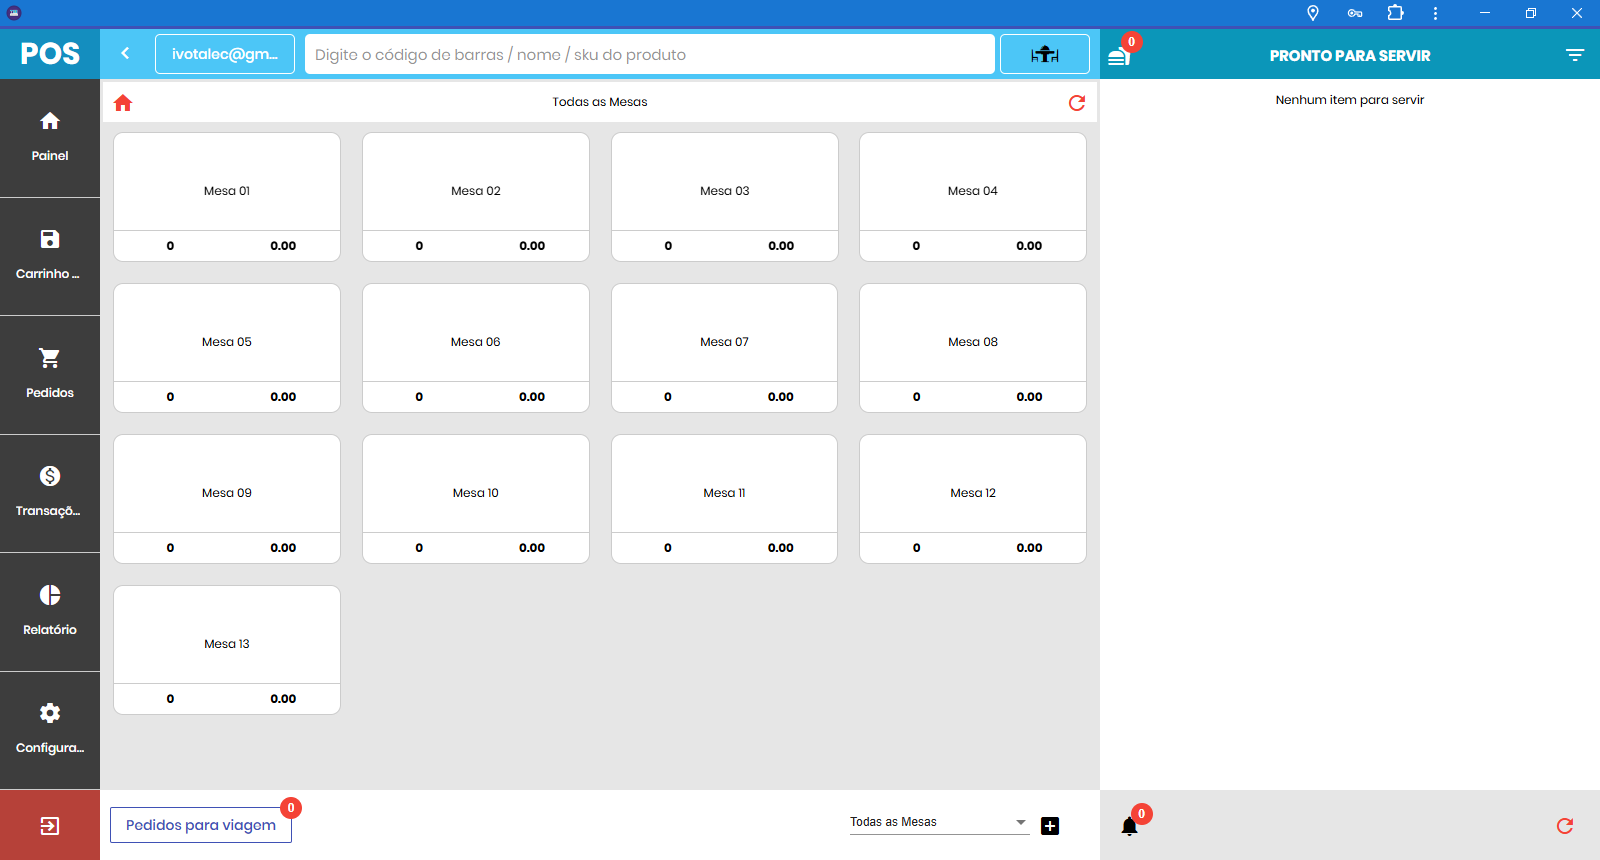Open the Relatório section
Image resolution: width=1600 pixels, height=860 pixels.
pos(50,611)
